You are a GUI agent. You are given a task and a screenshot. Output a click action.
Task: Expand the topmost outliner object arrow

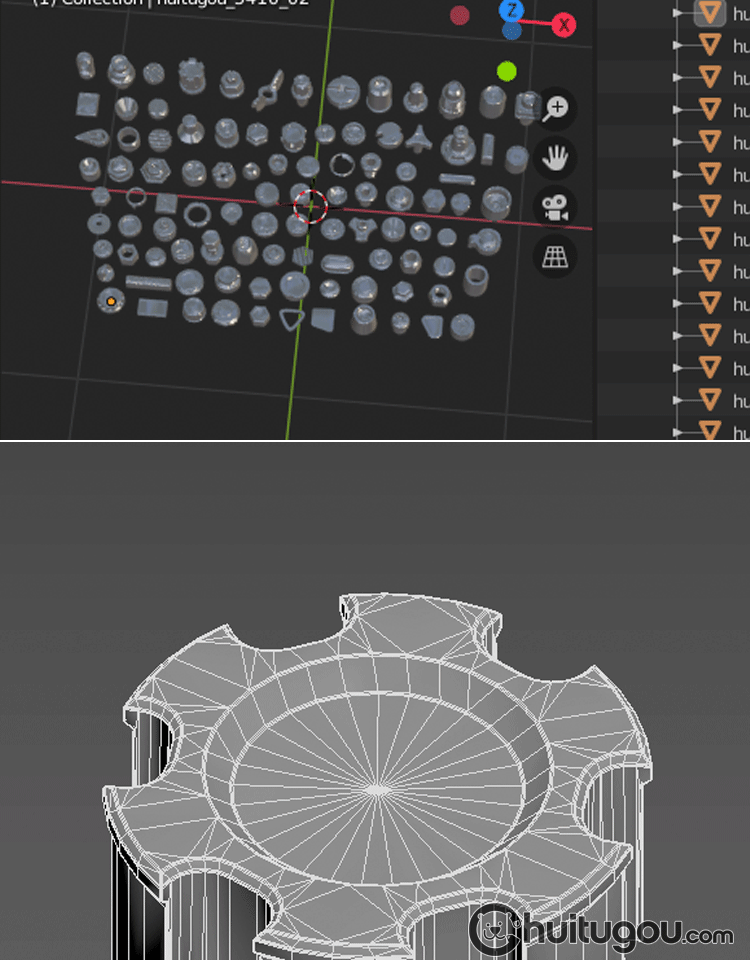(678, 12)
